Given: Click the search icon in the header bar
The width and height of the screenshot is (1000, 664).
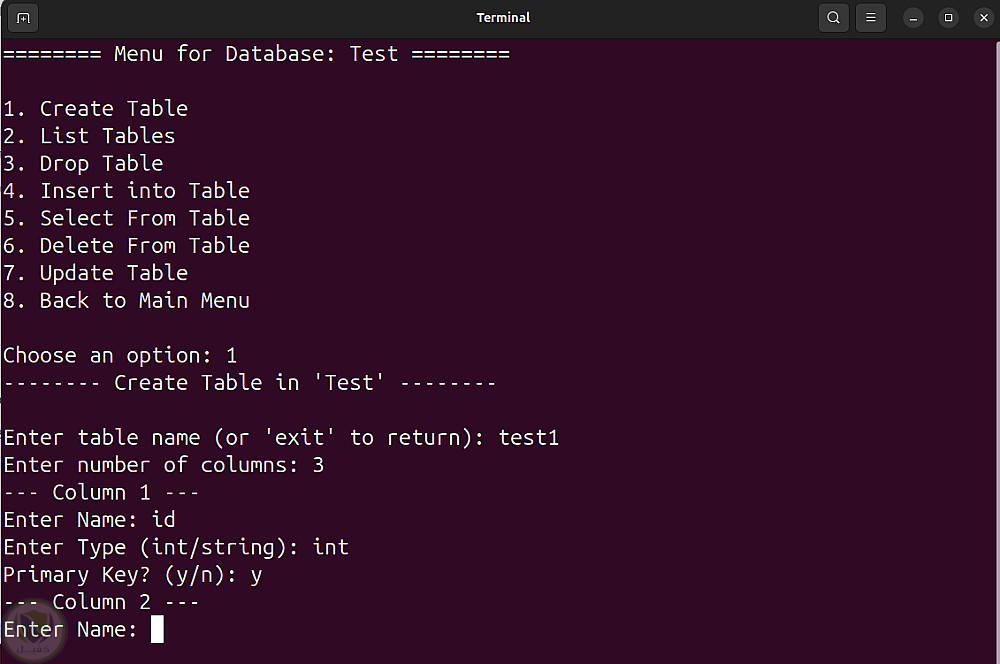Looking at the screenshot, I should [834, 18].
